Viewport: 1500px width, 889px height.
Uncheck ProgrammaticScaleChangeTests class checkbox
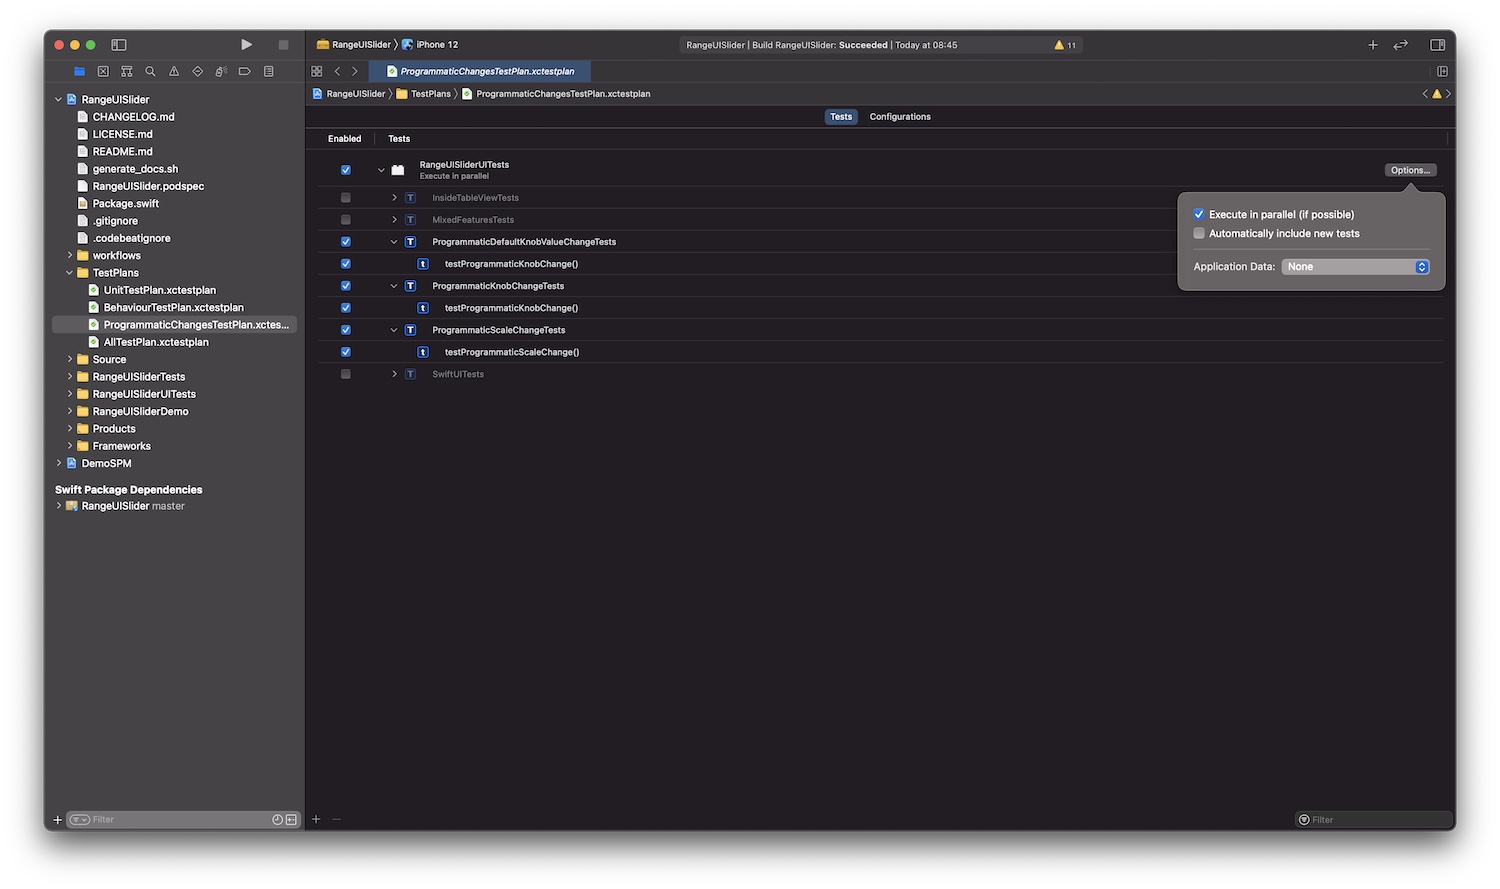click(x=346, y=330)
